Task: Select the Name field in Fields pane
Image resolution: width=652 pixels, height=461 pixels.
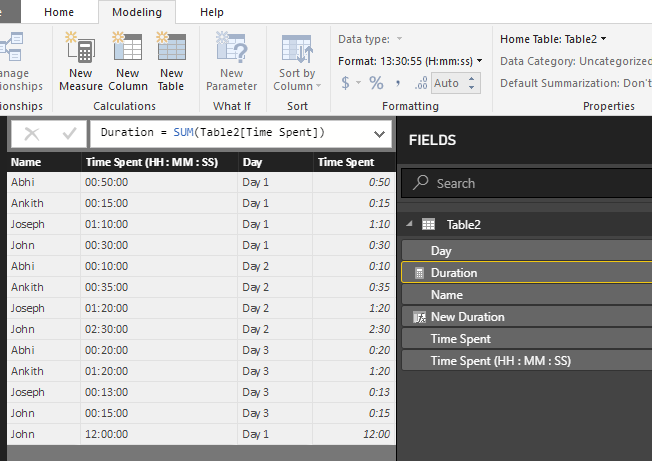Action: click(526, 295)
